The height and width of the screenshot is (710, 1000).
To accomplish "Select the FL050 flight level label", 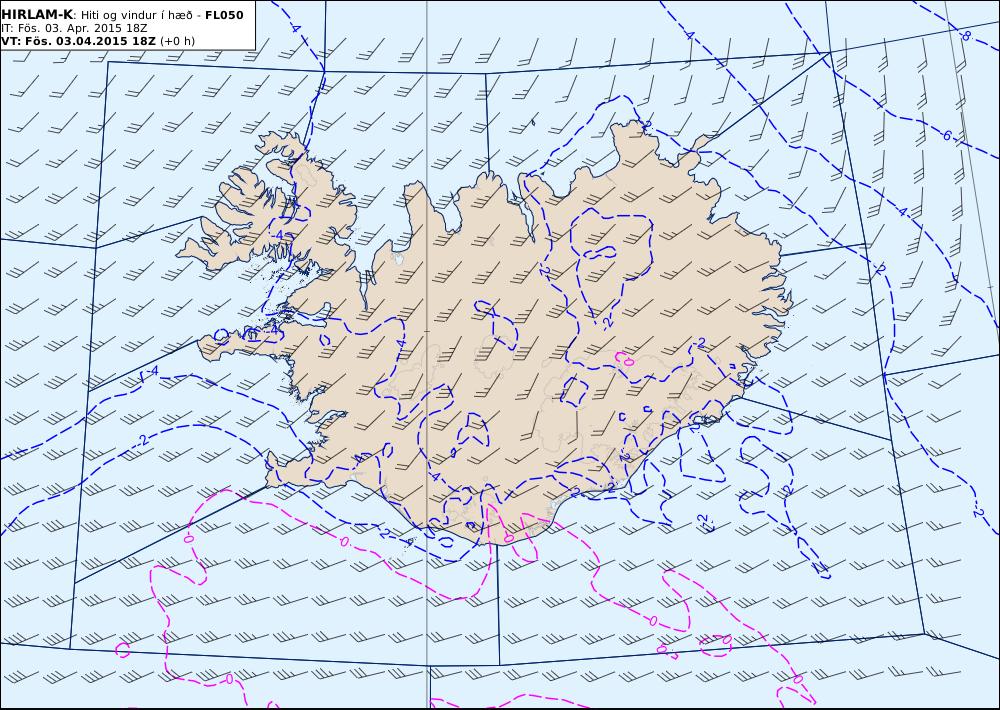I will 224,15.
